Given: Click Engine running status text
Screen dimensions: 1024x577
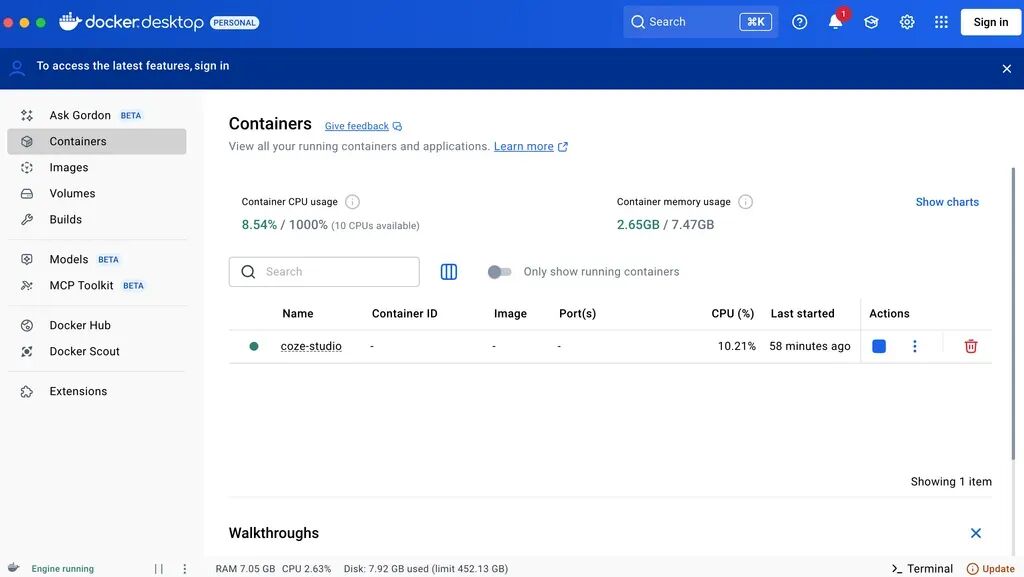Looking at the screenshot, I should [63, 569].
